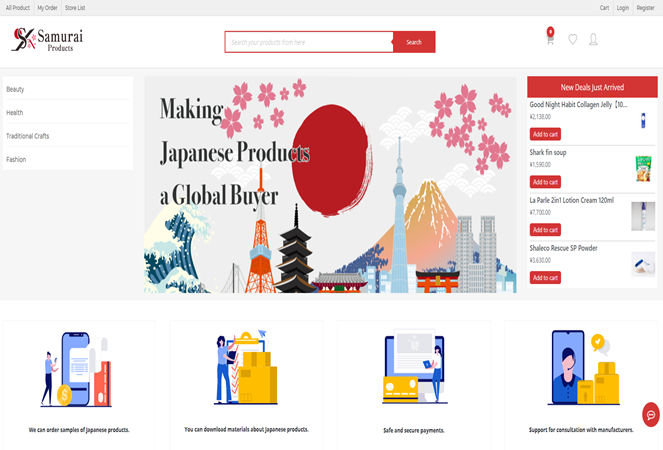
Task: Select the Beauty category
Action: (x=16, y=89)
